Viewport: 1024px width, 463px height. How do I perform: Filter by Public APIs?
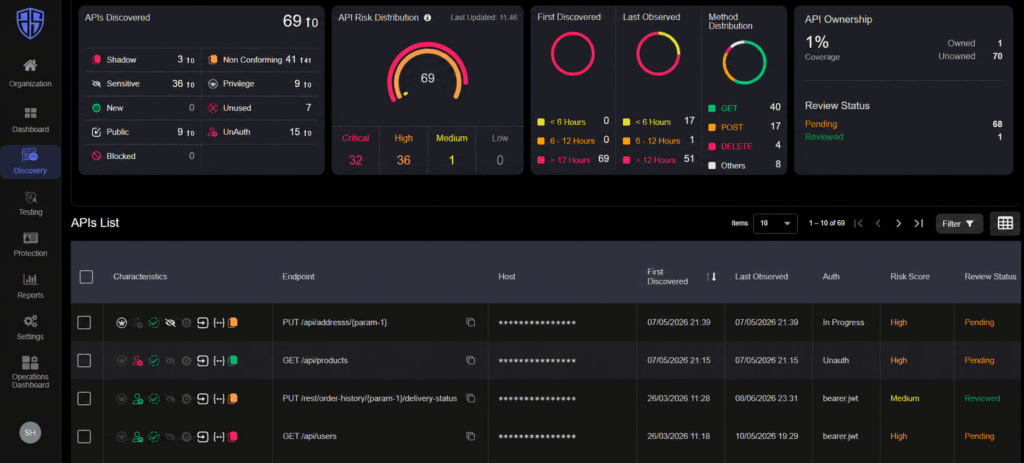pyautogui.click(x=142, y=132)
